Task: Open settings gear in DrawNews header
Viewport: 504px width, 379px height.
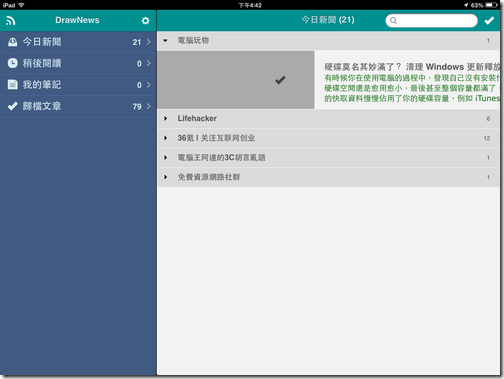Action: coord(145,21)
